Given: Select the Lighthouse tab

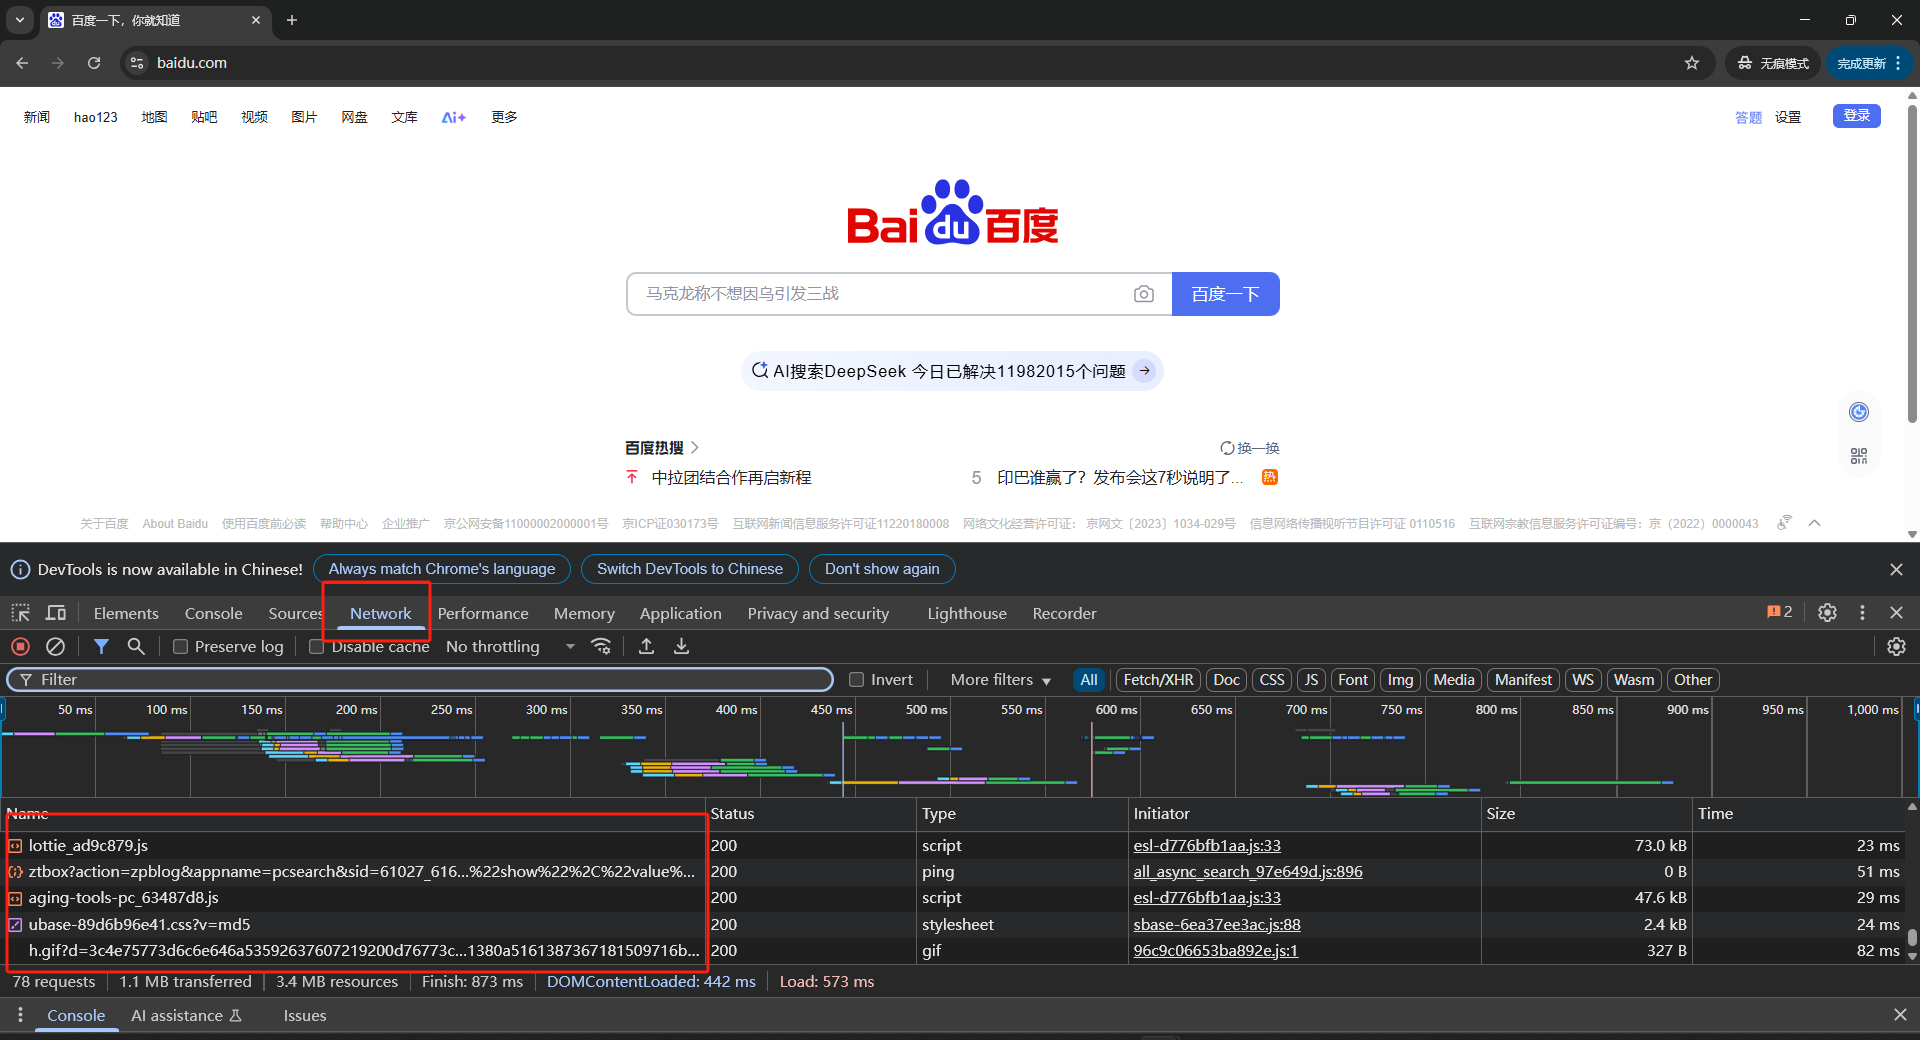Looking at the screenshot, I should (x=966, y=613).
